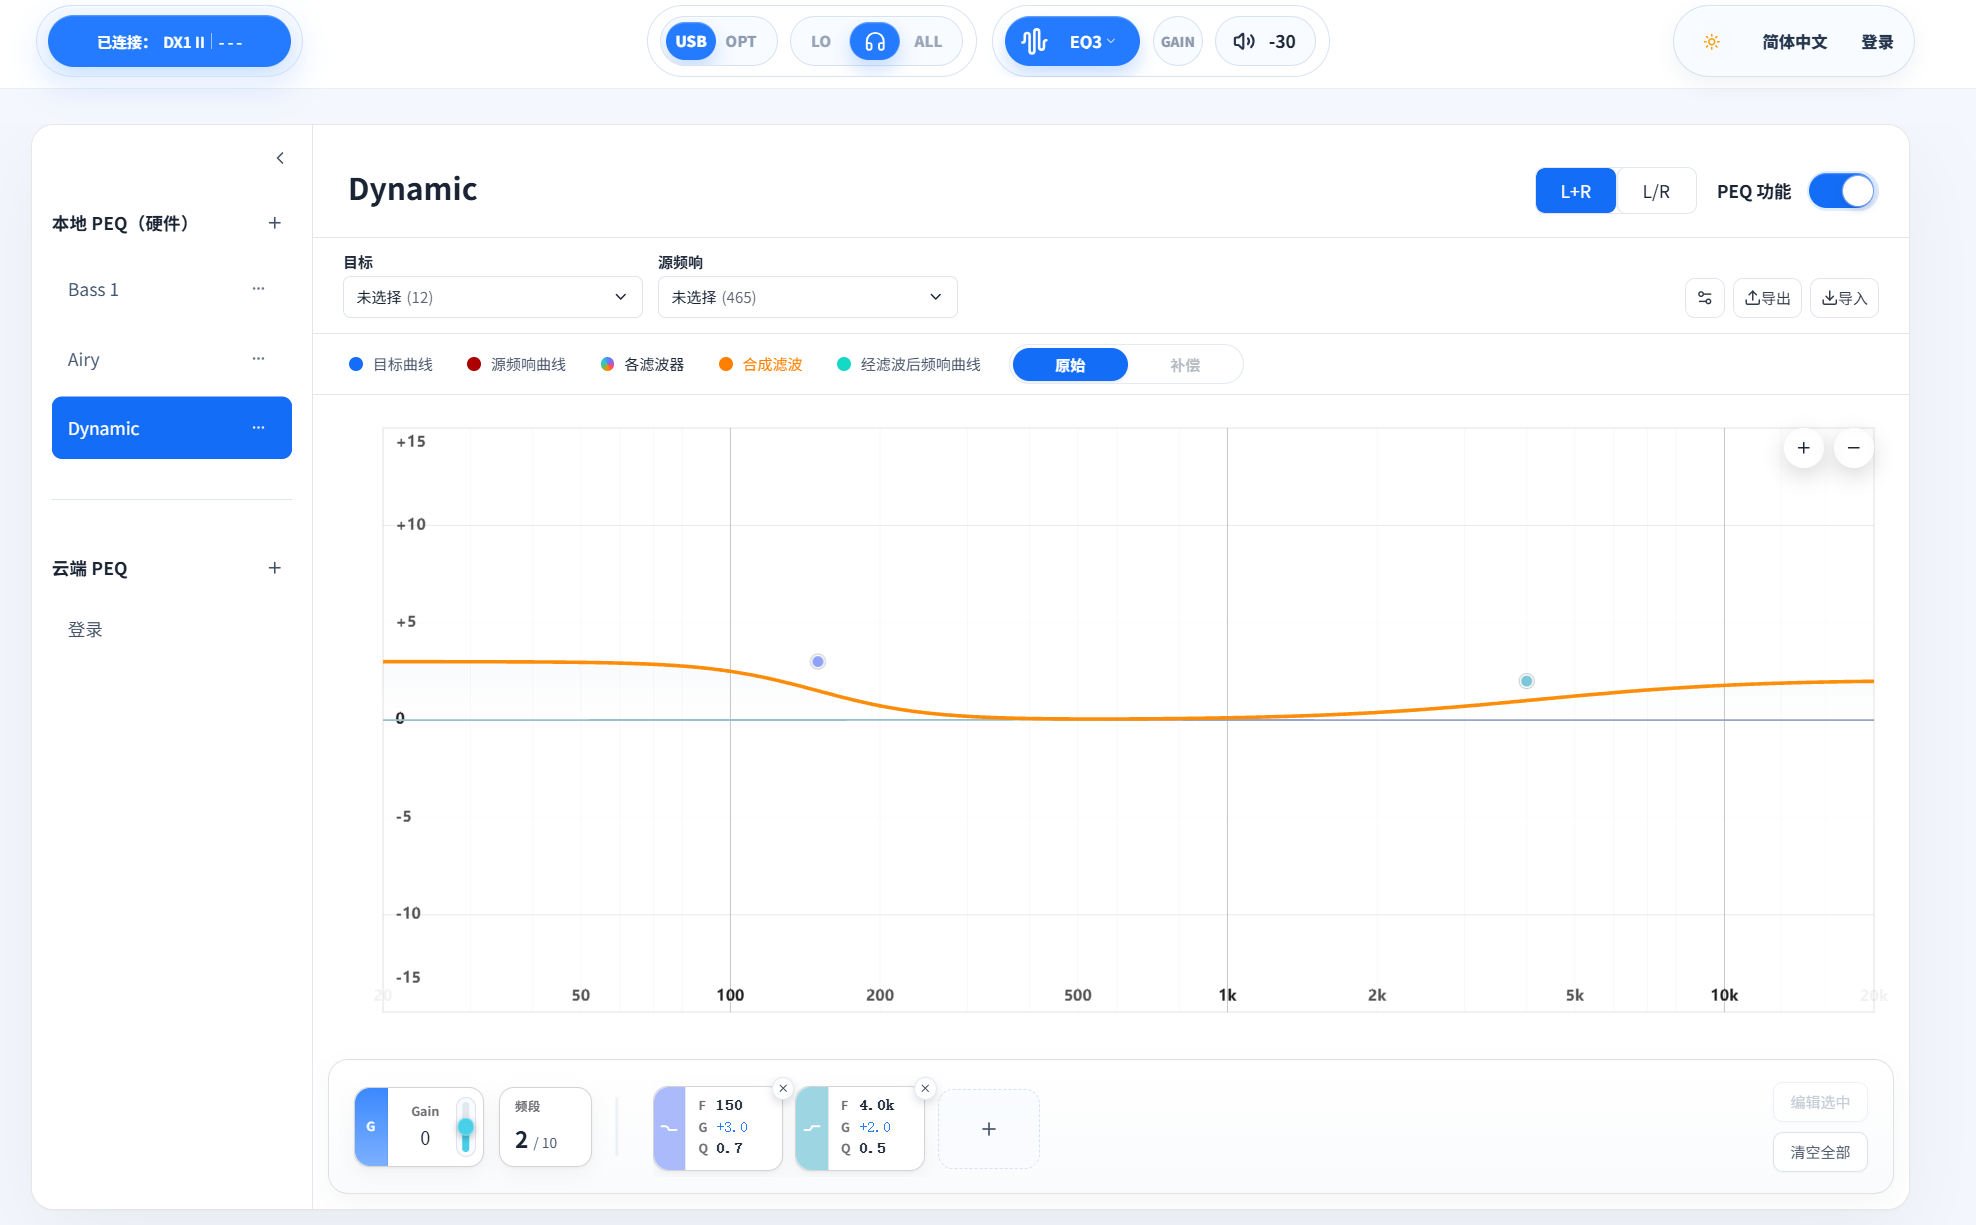
Task: Add a new cloud PEQ preset
Action: coord(275,568)
